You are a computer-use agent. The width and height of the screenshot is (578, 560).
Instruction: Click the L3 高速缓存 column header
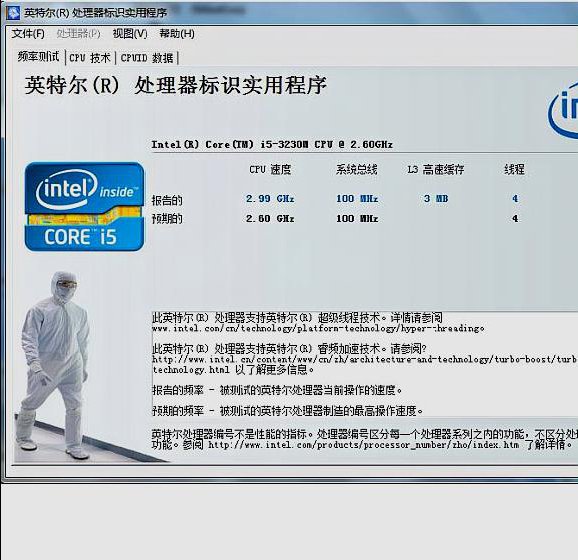(x=436, y=170)
